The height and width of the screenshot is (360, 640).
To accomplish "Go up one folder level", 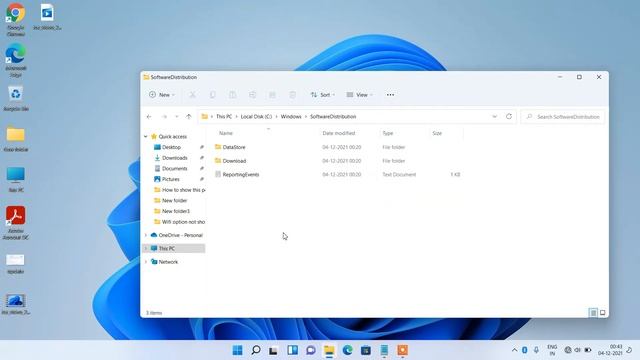I will pos(189,117).
